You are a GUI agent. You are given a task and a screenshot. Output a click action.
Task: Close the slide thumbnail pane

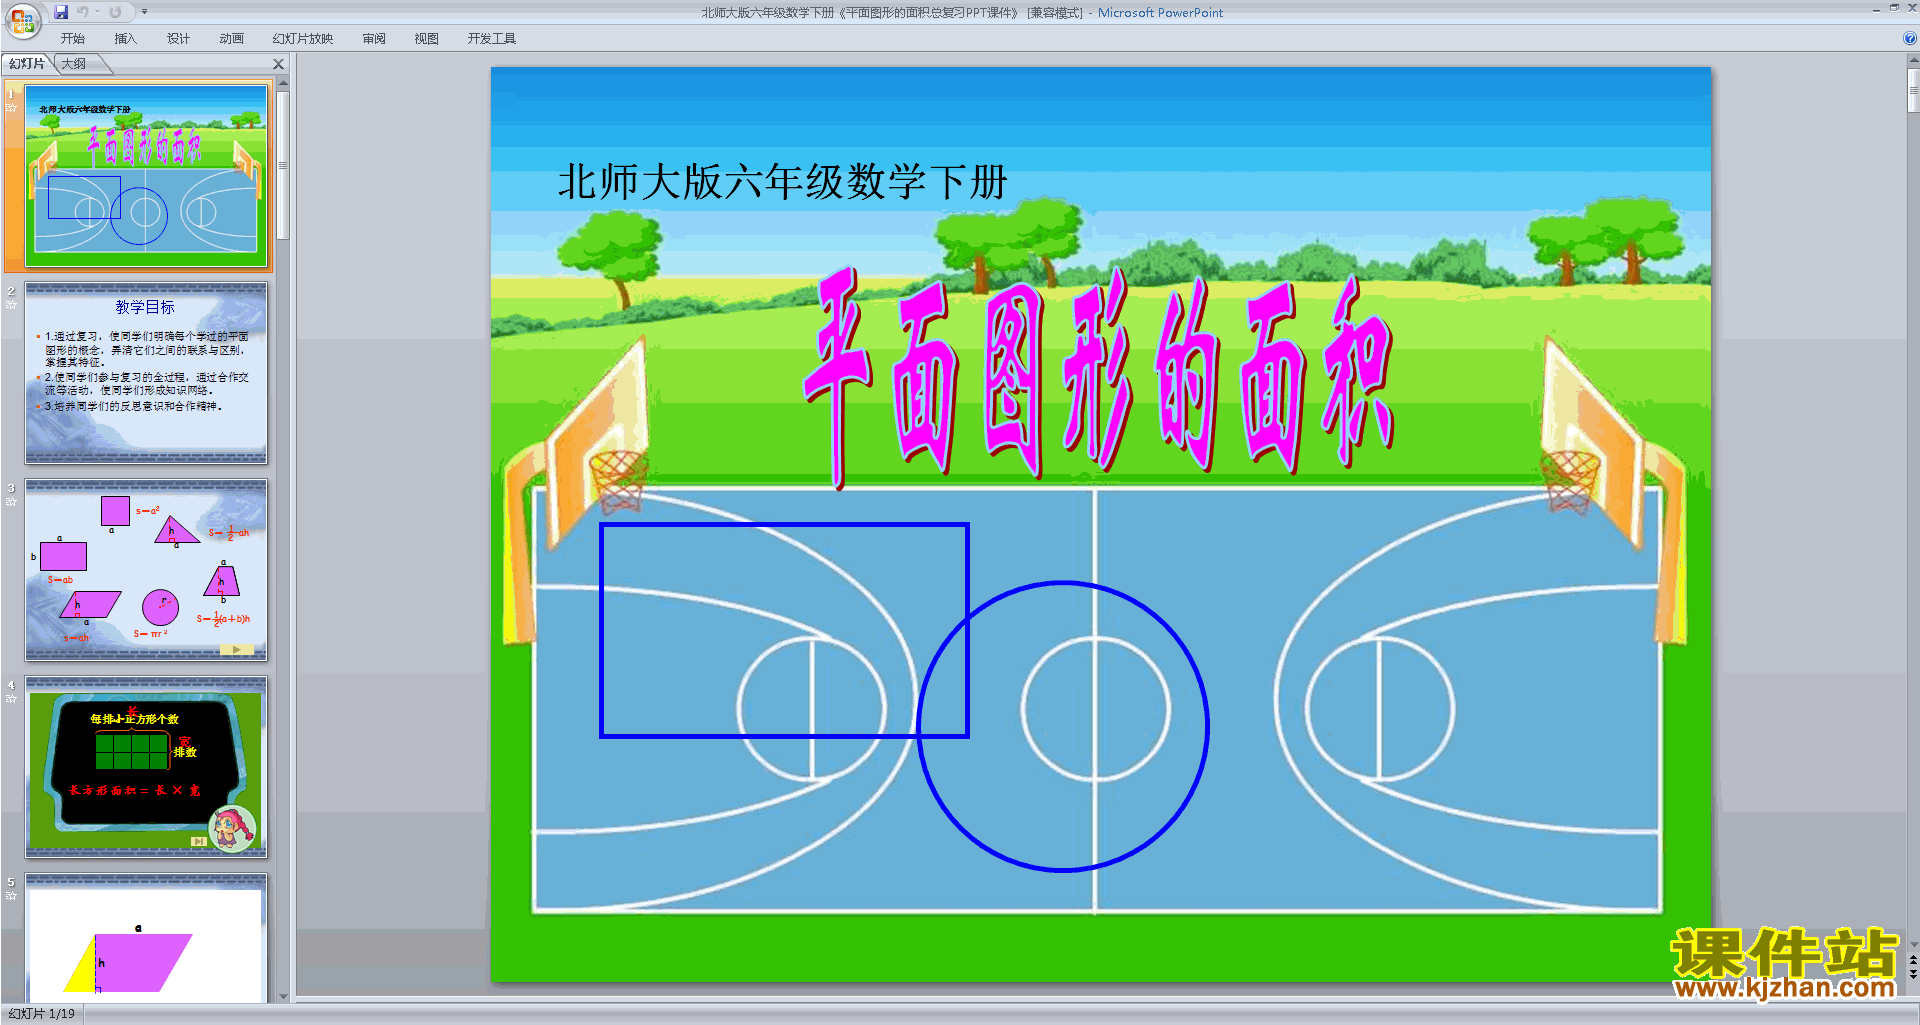coord(279,64)
